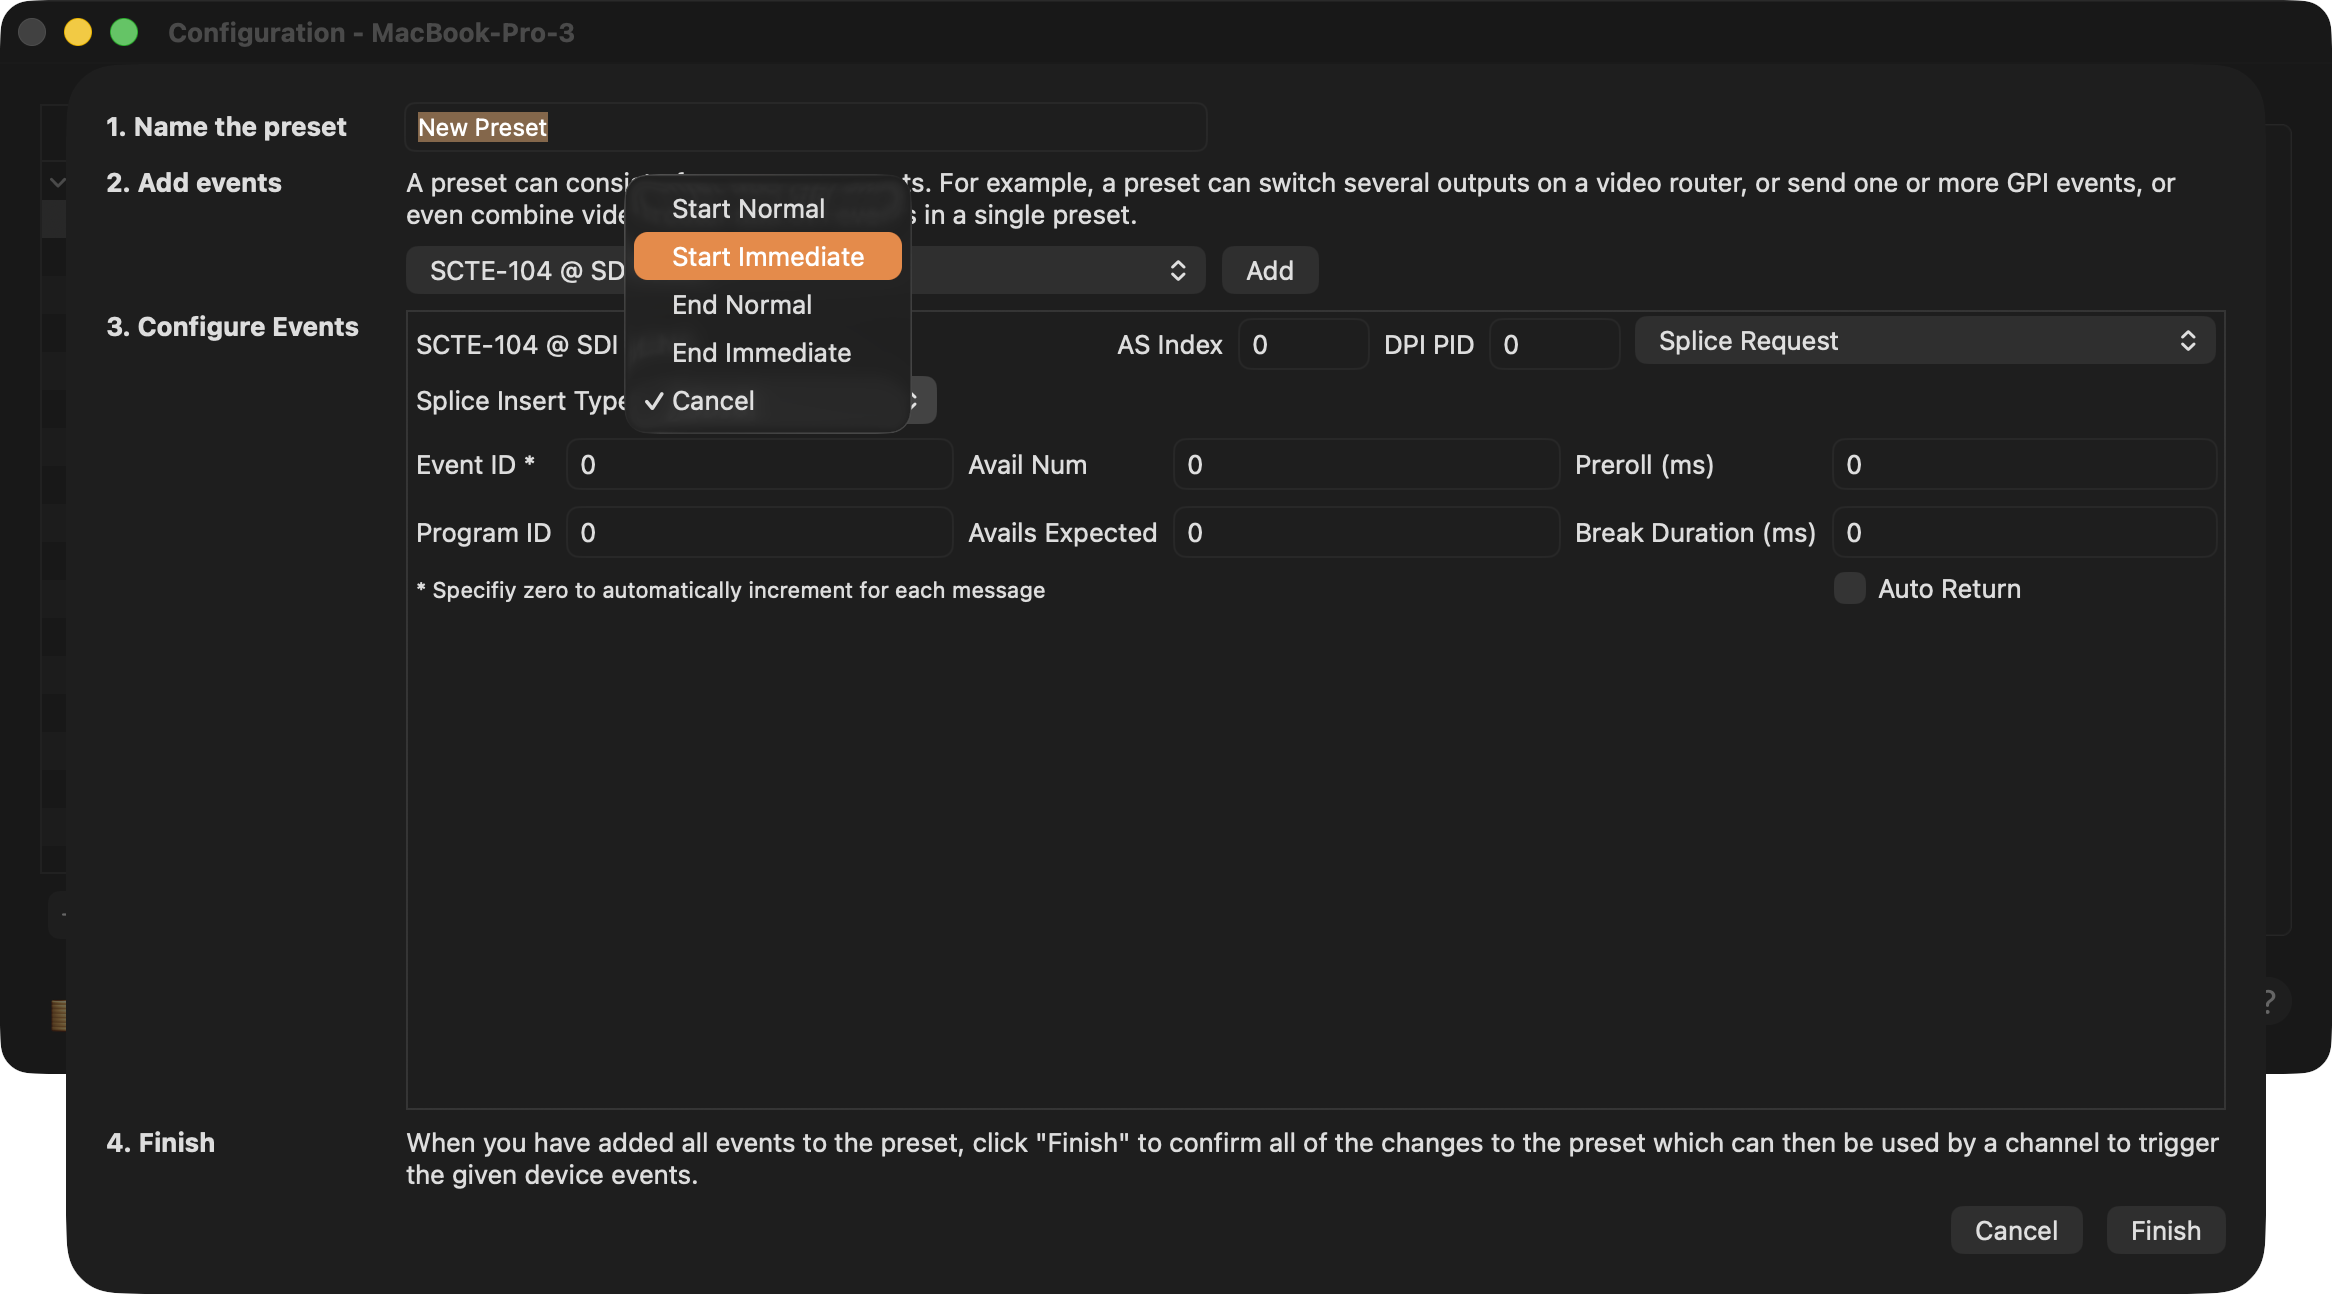
Task: Click the Cancel button next to Finish
Action: click(x=2016, y=1230)
